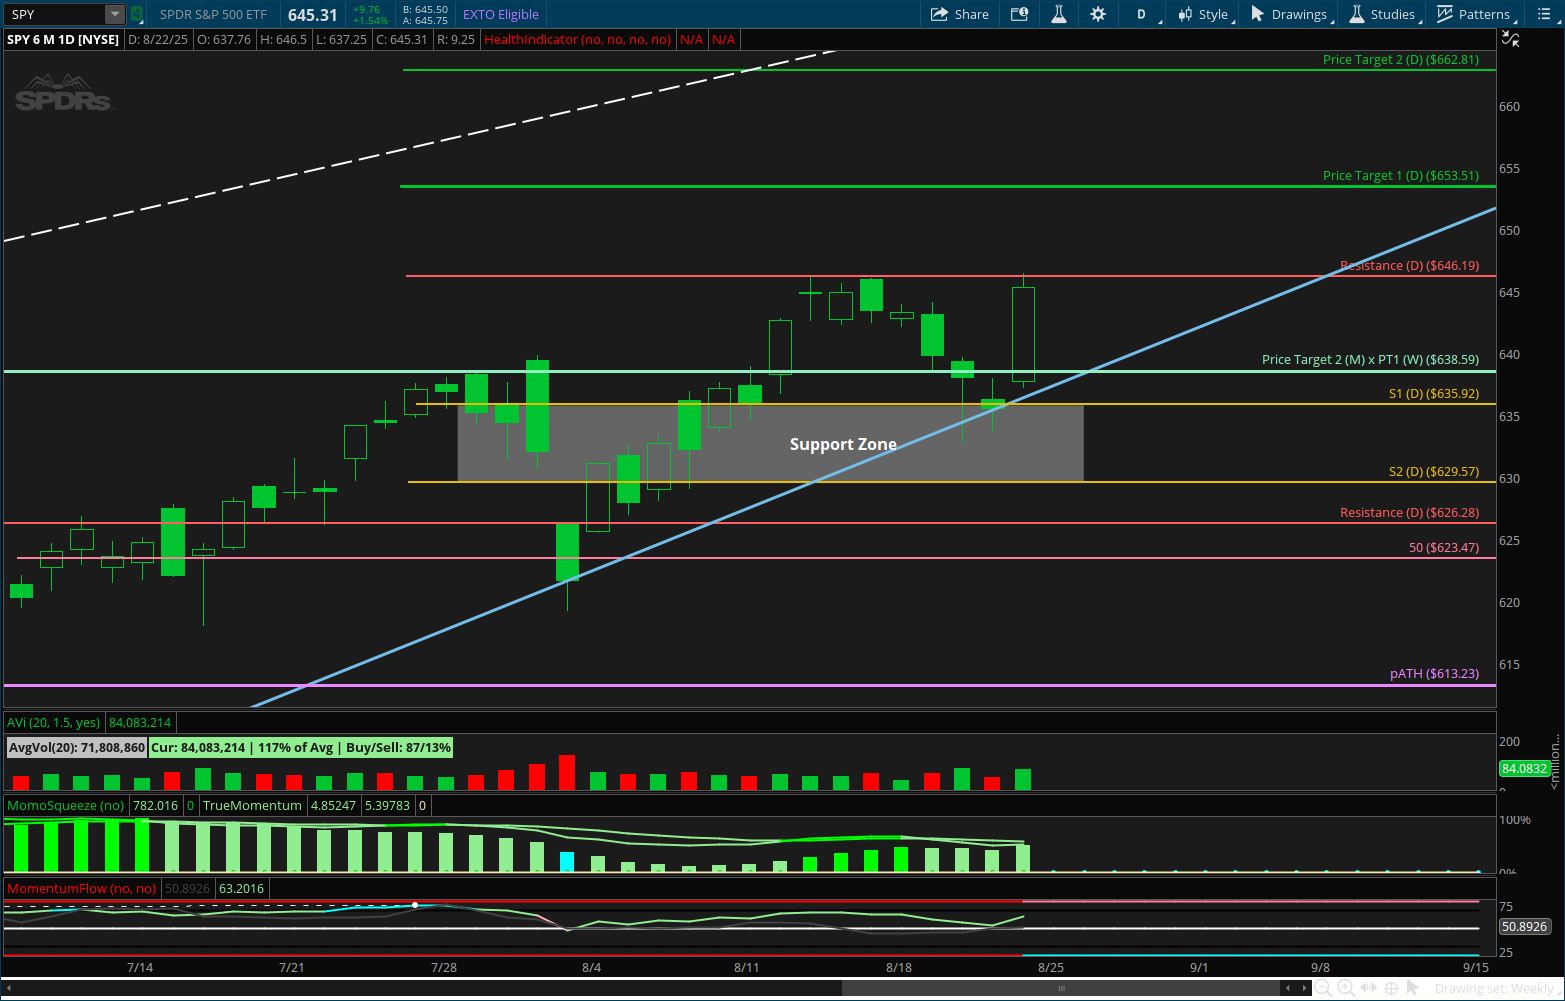Image resolution: width=1565 pixels, height=1001 pixels.
Task: Click the SPY 6 M 1D [NYSE] chart label
Action: tap(63, 39)
